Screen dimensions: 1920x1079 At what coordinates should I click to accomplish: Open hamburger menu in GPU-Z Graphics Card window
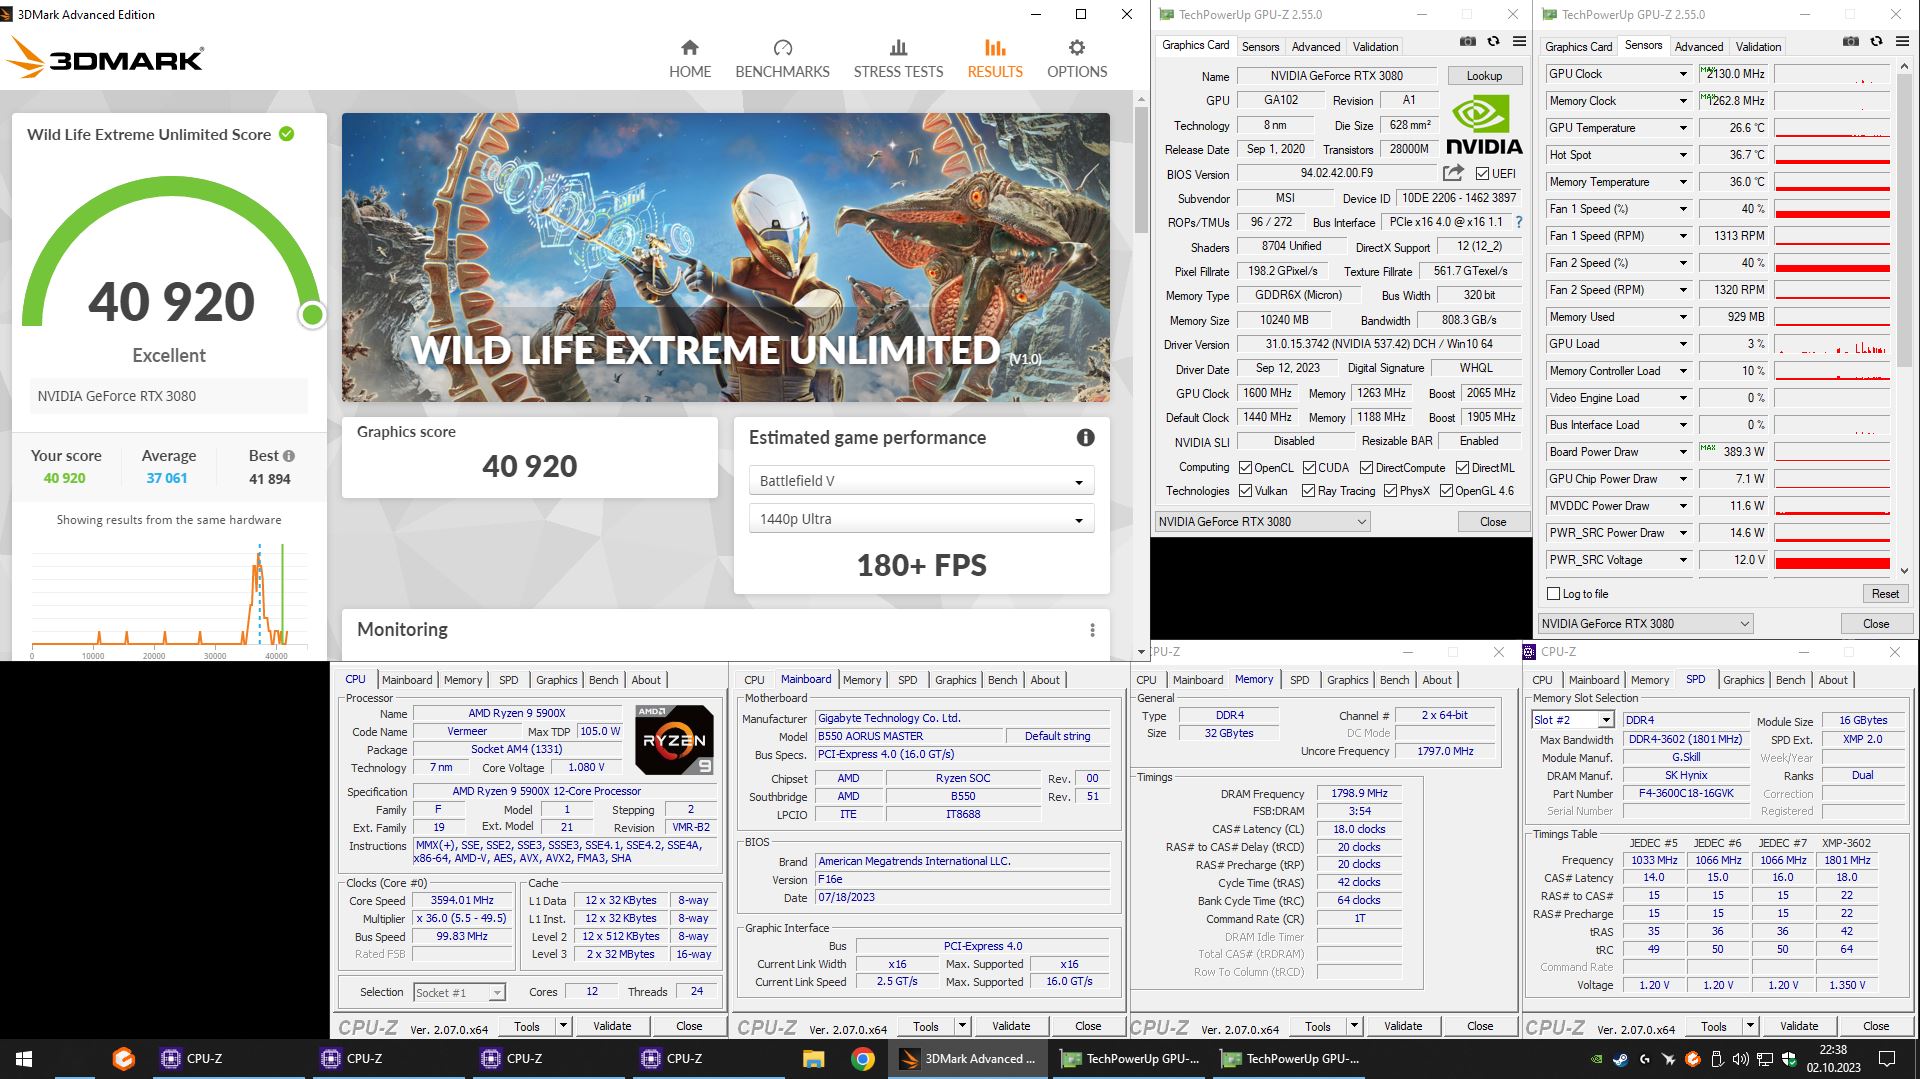coord(1519,42)
